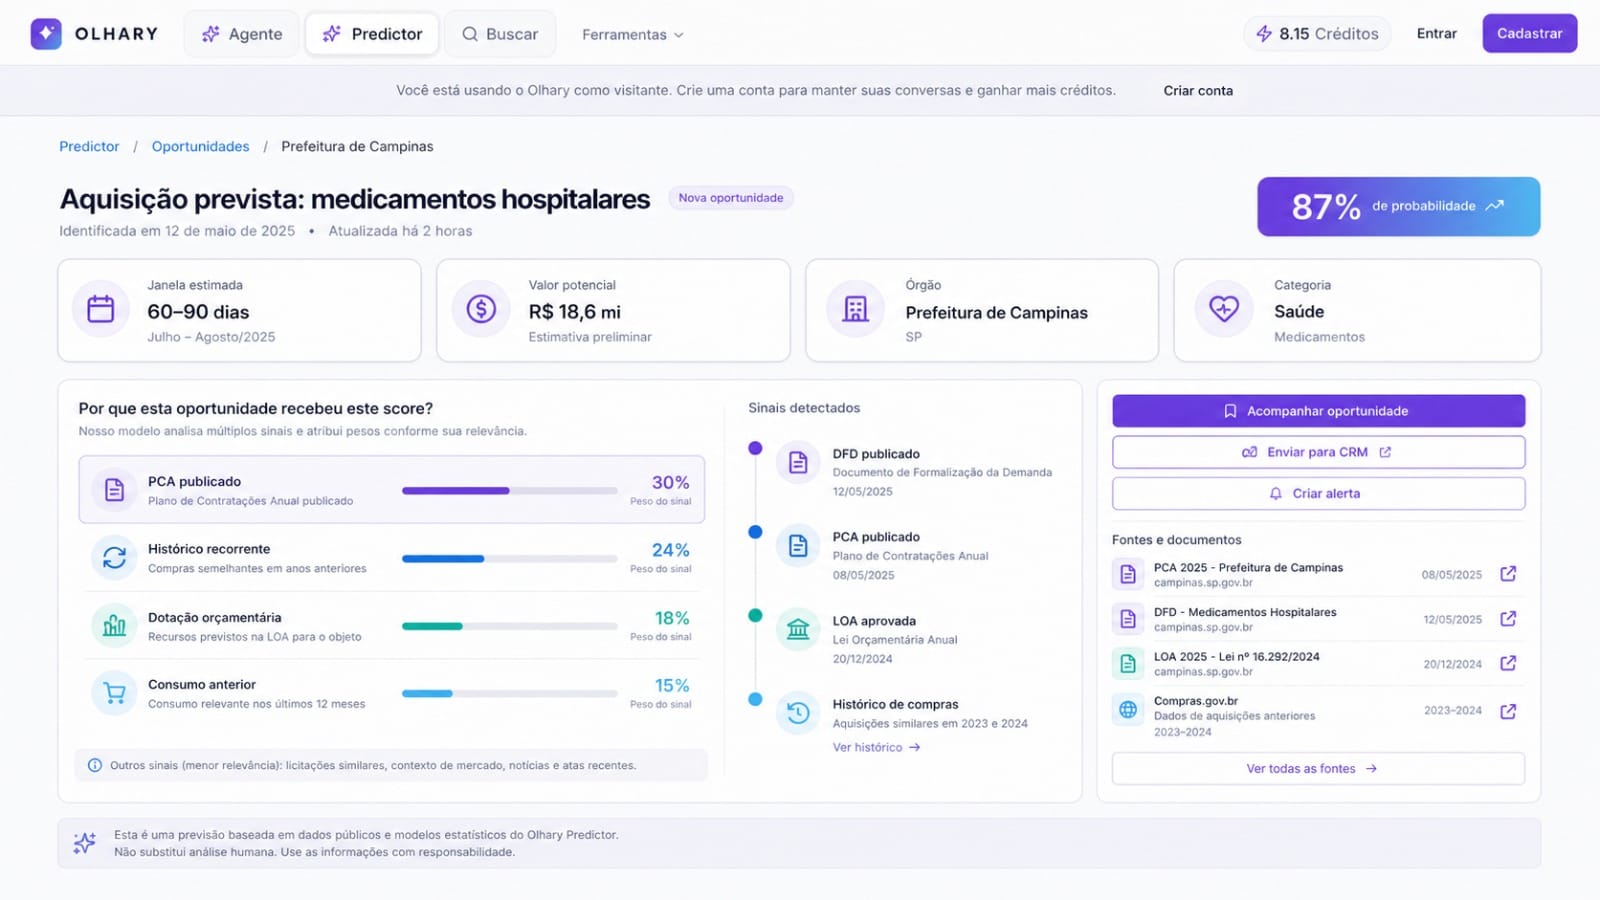Click the DFD Medicamentos document file icon
This screenshot has width=1600, height=900.
1128,619
